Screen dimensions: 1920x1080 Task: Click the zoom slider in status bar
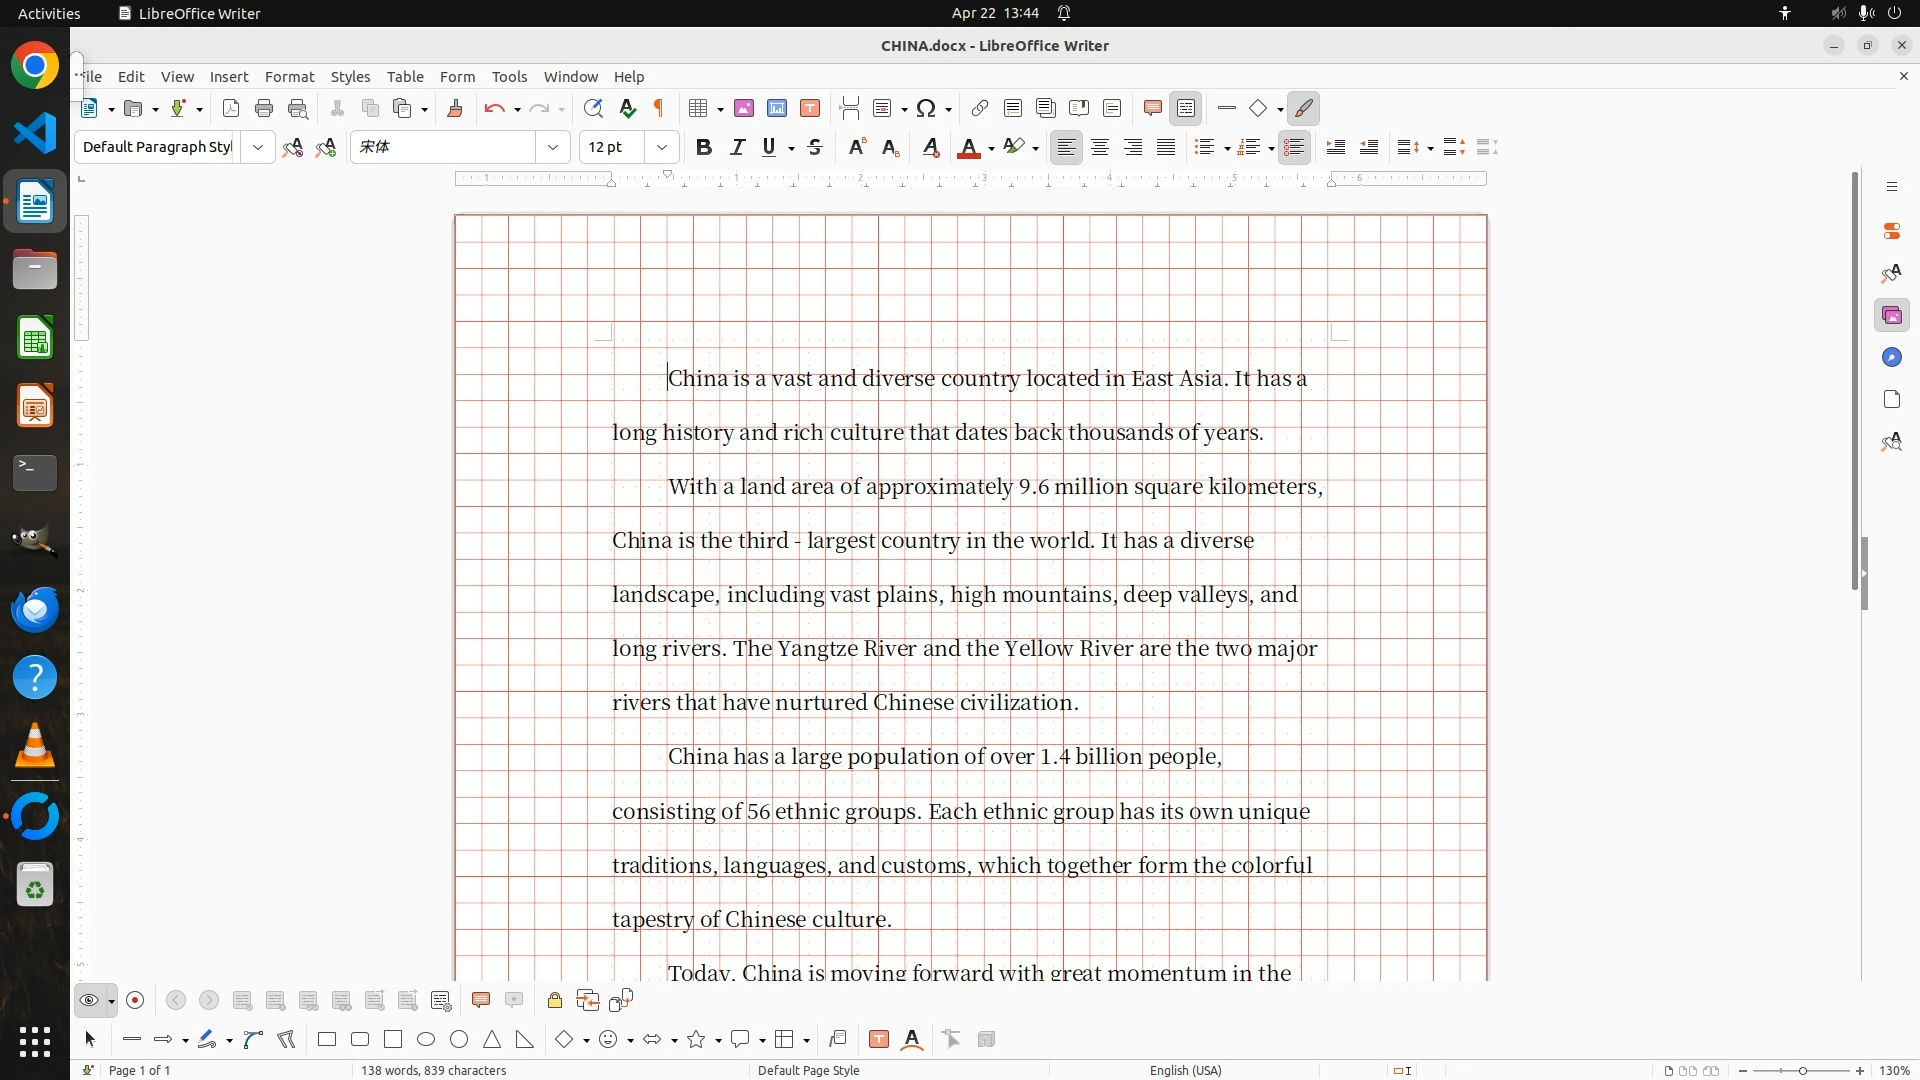click(1802, 1071)
